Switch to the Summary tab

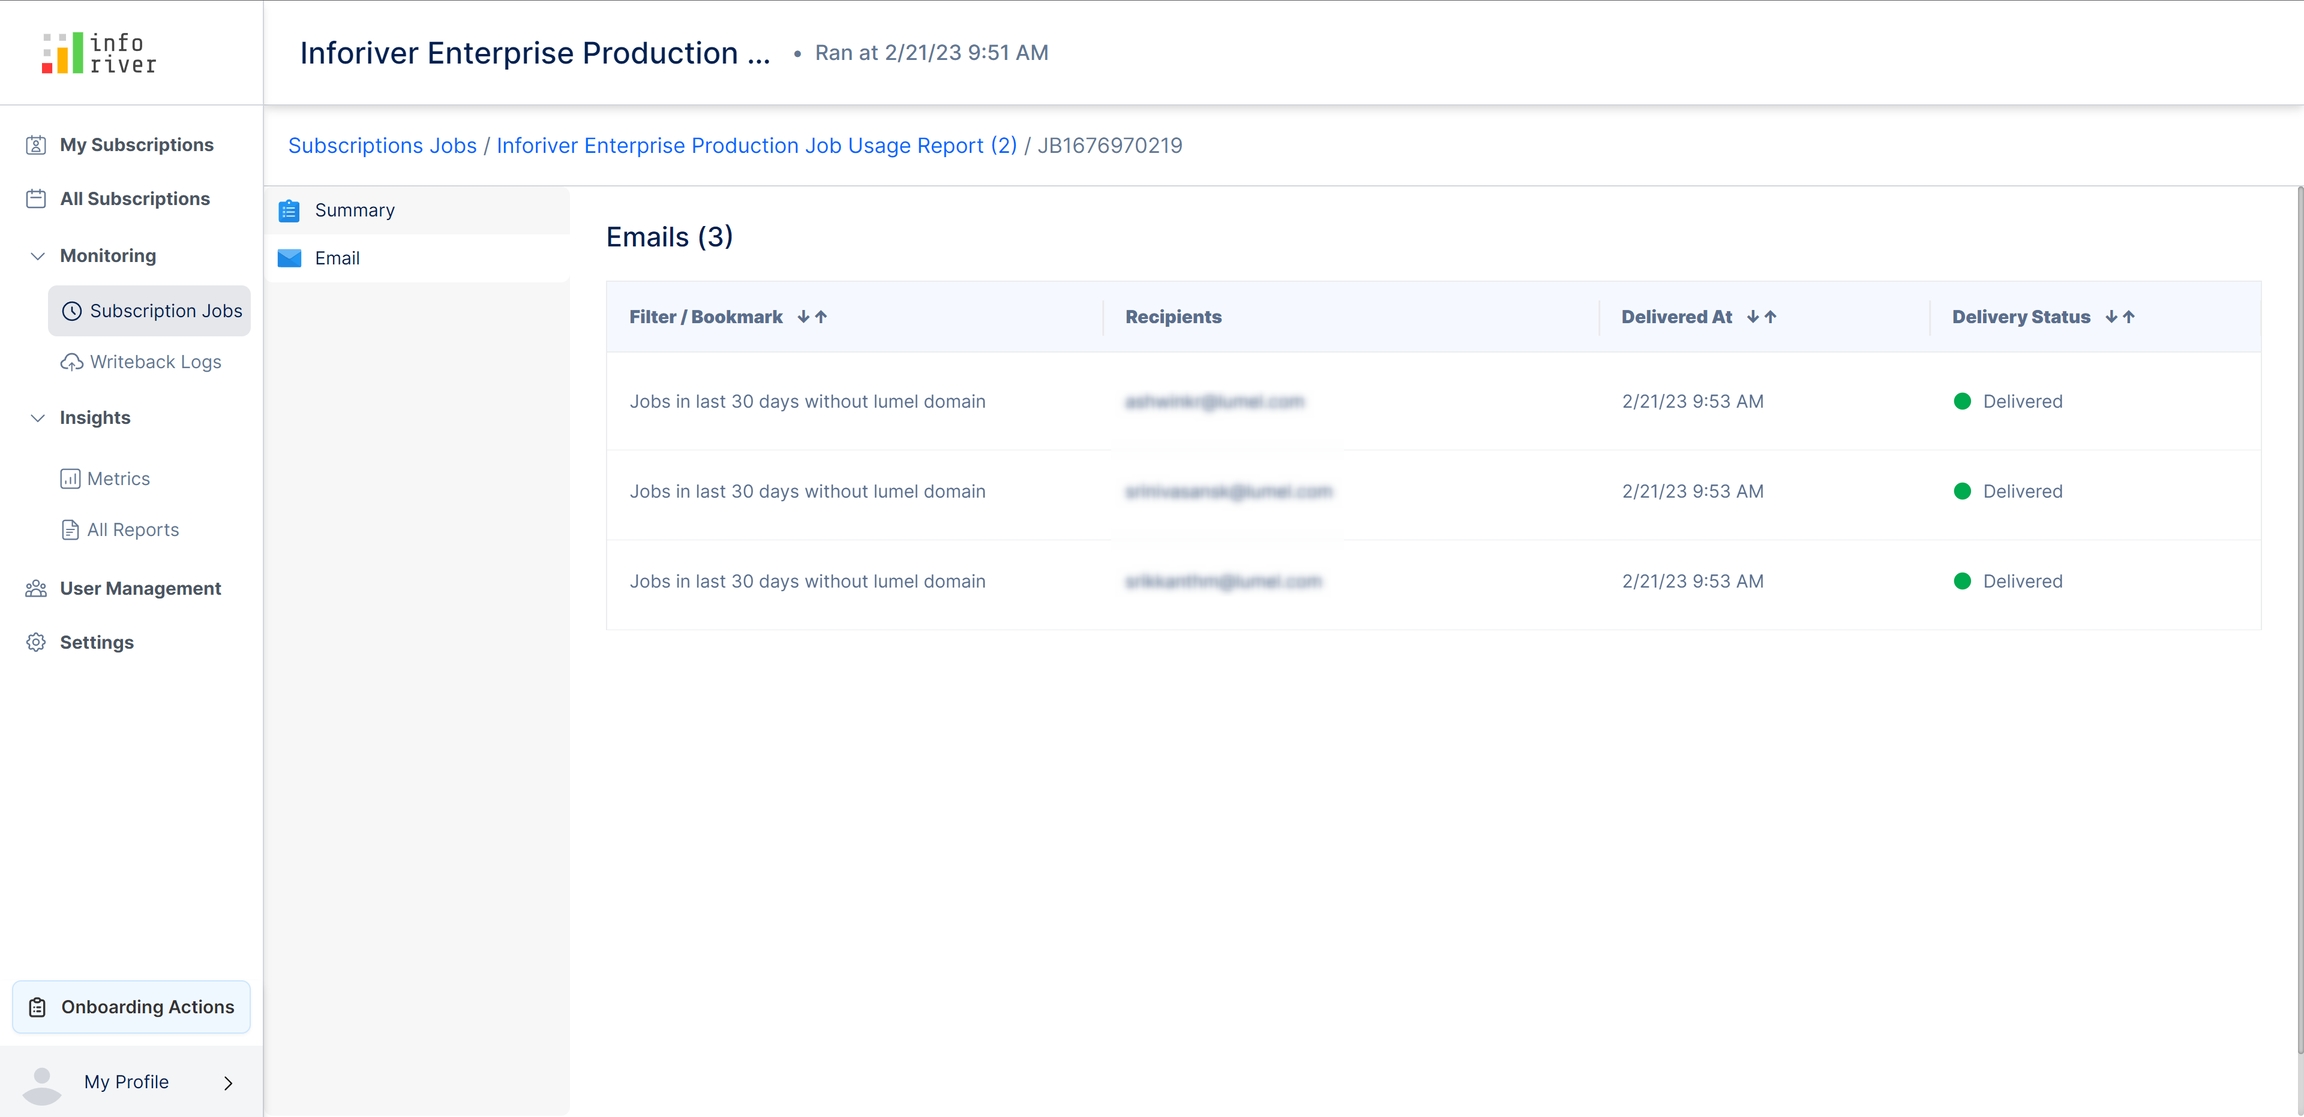[354, 210]
